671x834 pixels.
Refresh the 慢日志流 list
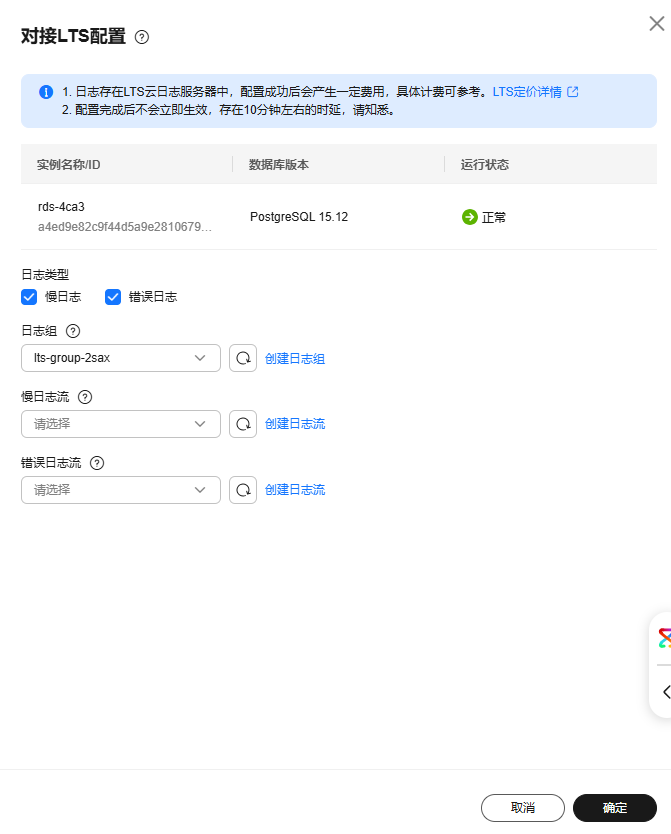[243, 424]
